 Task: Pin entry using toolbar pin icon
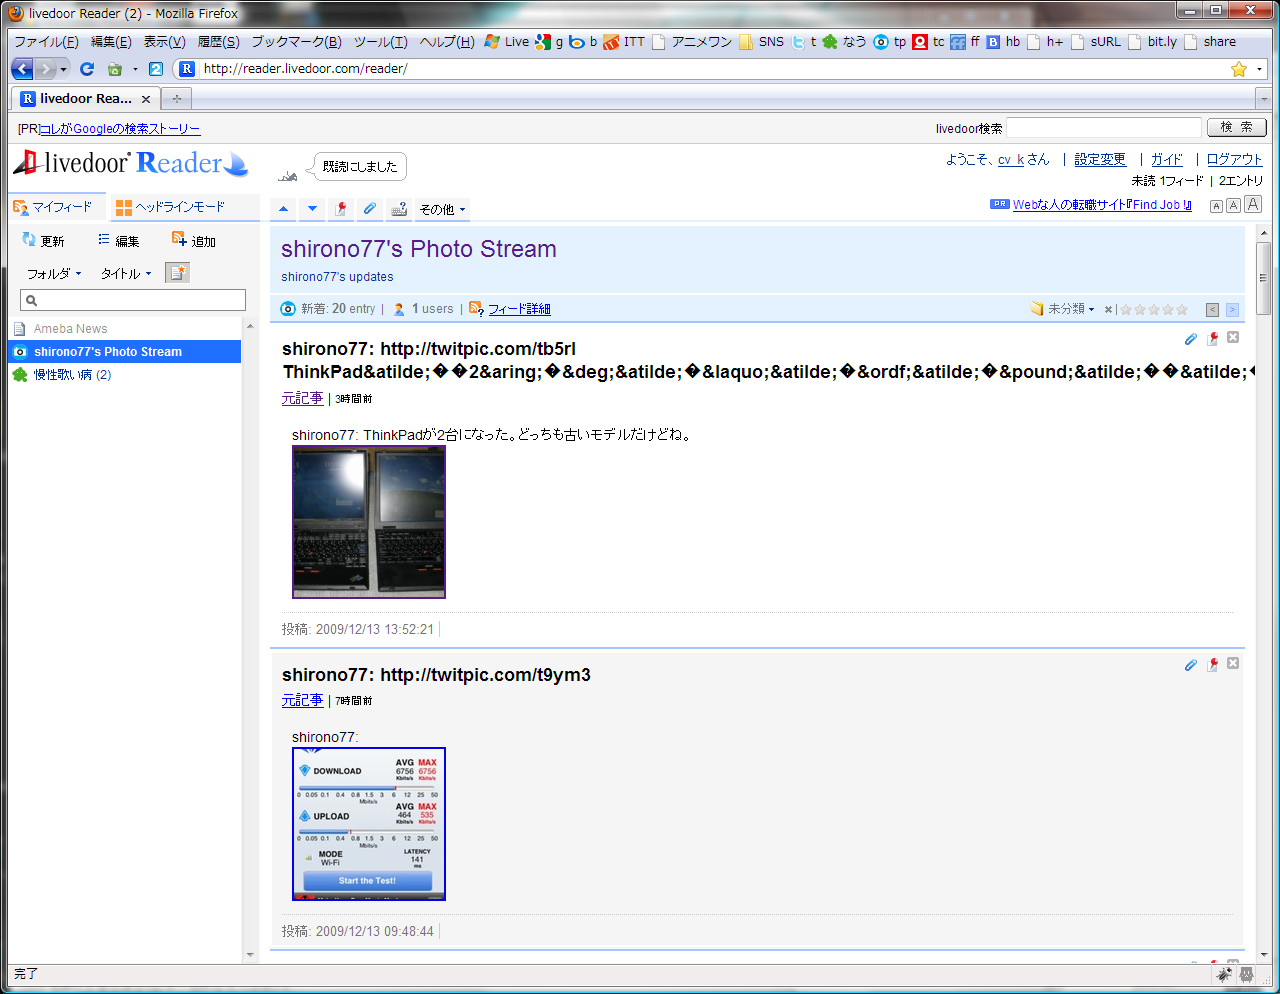[x=341, y=209]
